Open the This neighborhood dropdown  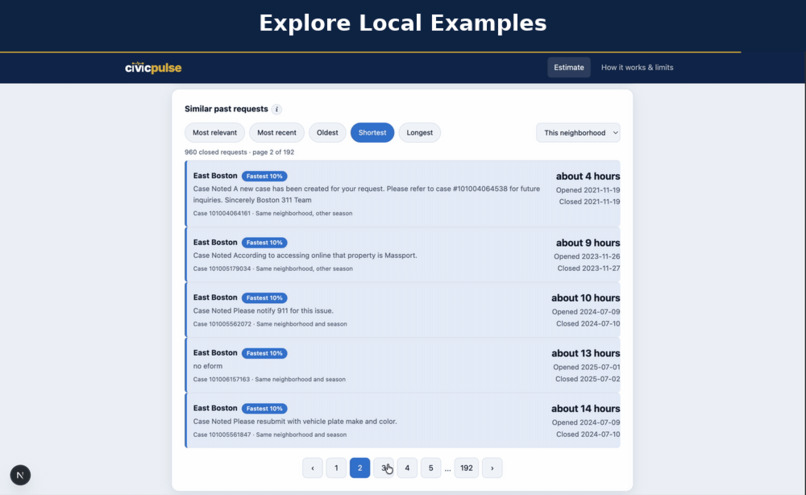578,133
